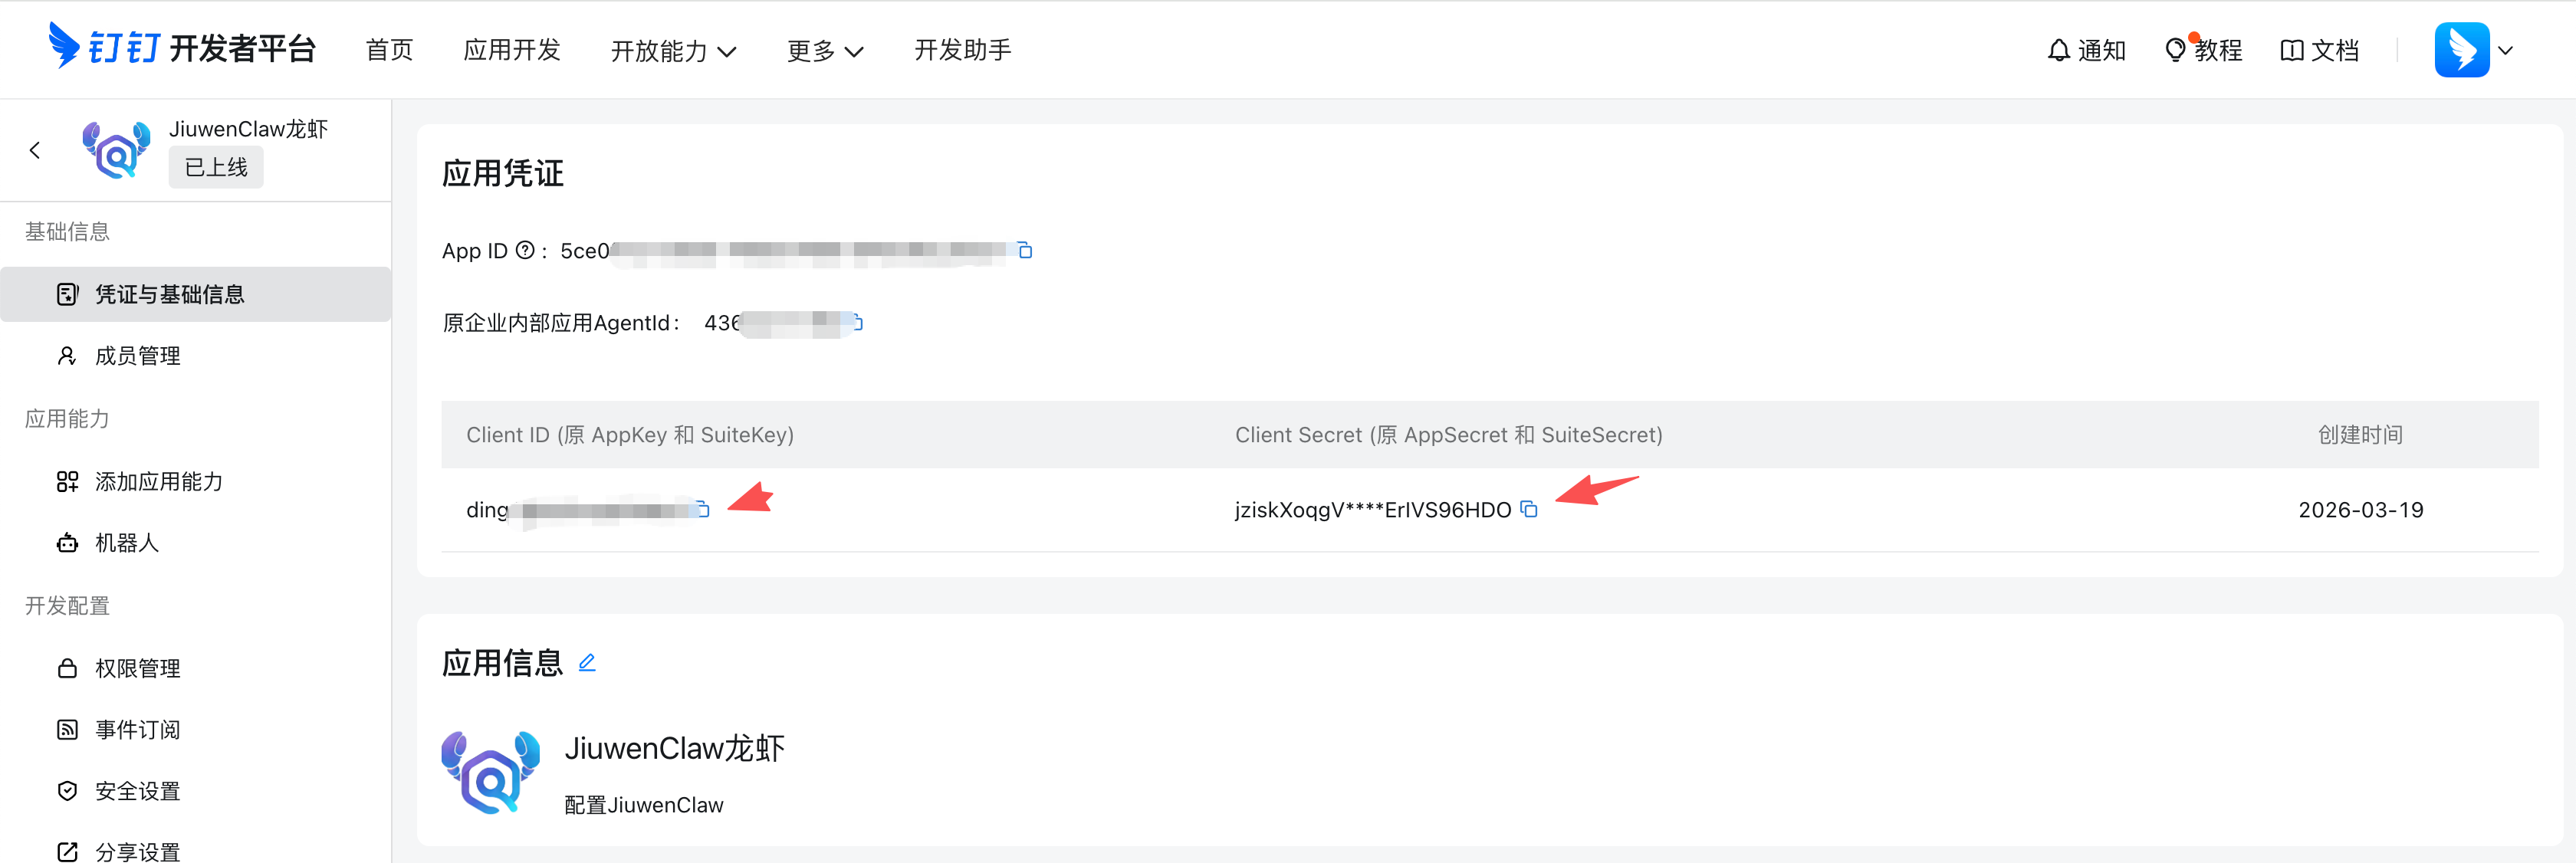The height and width of the screenshot is (863, 2576).
Task: Click the 教程 lightbulb icon
Action: 2175,50
